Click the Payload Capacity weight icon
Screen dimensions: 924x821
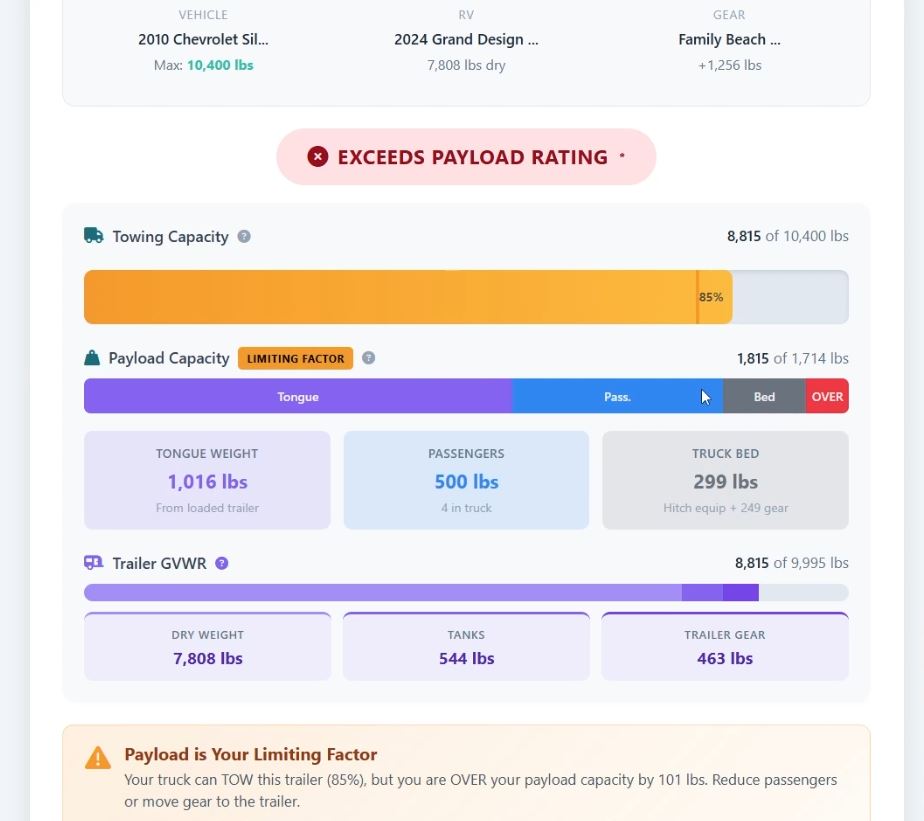pyautogui.click(x=92, y=358)
